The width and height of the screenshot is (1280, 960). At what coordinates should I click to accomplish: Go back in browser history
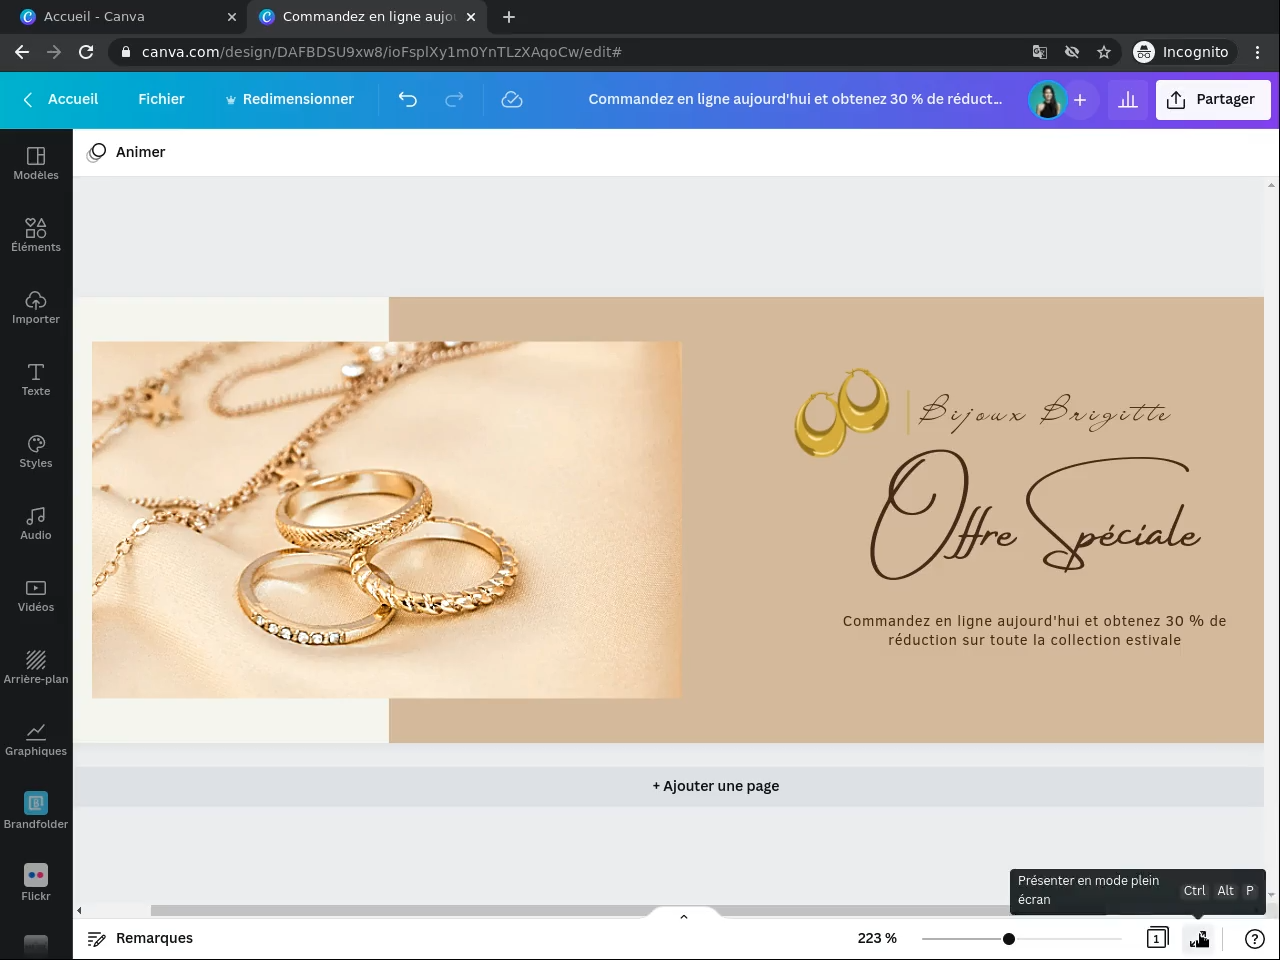coord(22,52)
